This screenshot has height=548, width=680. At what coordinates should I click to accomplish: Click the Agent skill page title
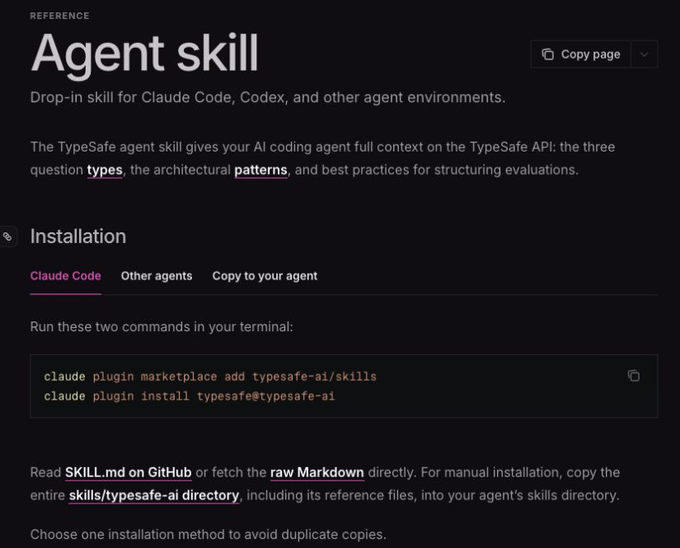tap(144, 54)
